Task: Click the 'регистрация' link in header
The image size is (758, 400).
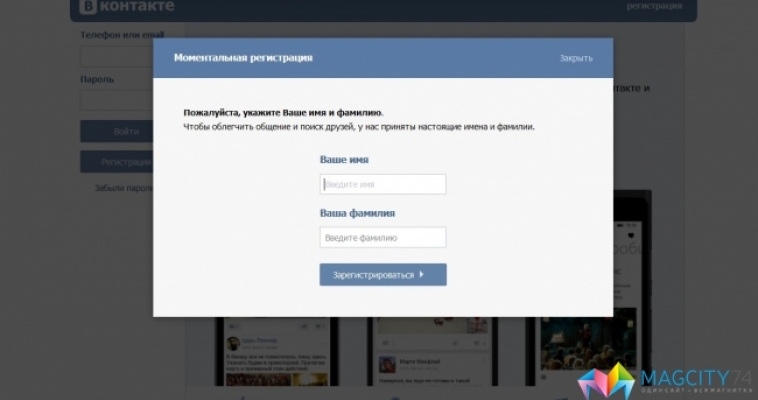Action: pos(654,6)
